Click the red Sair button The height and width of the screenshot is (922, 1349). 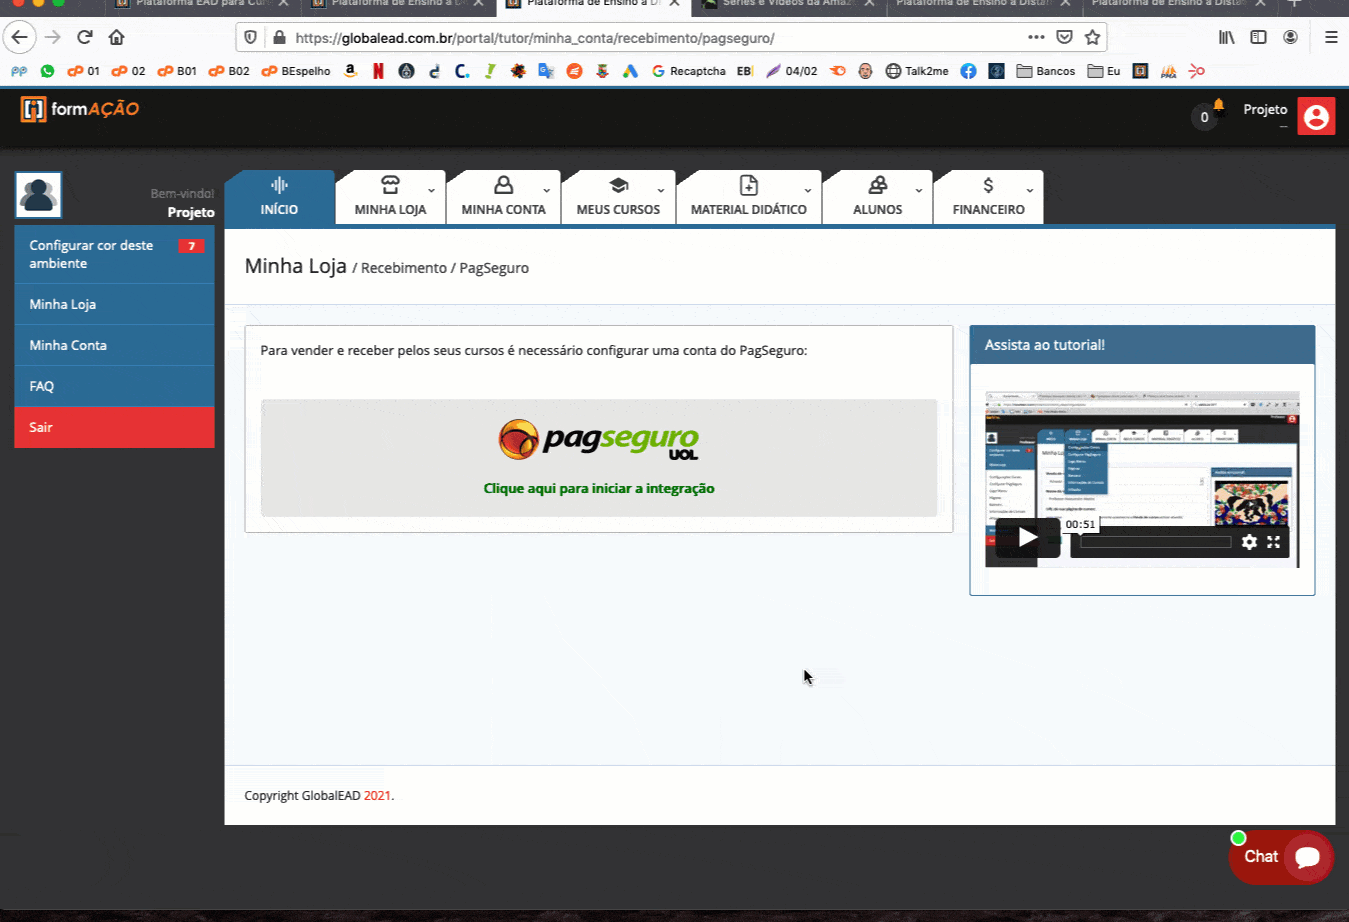coord(114,427)
